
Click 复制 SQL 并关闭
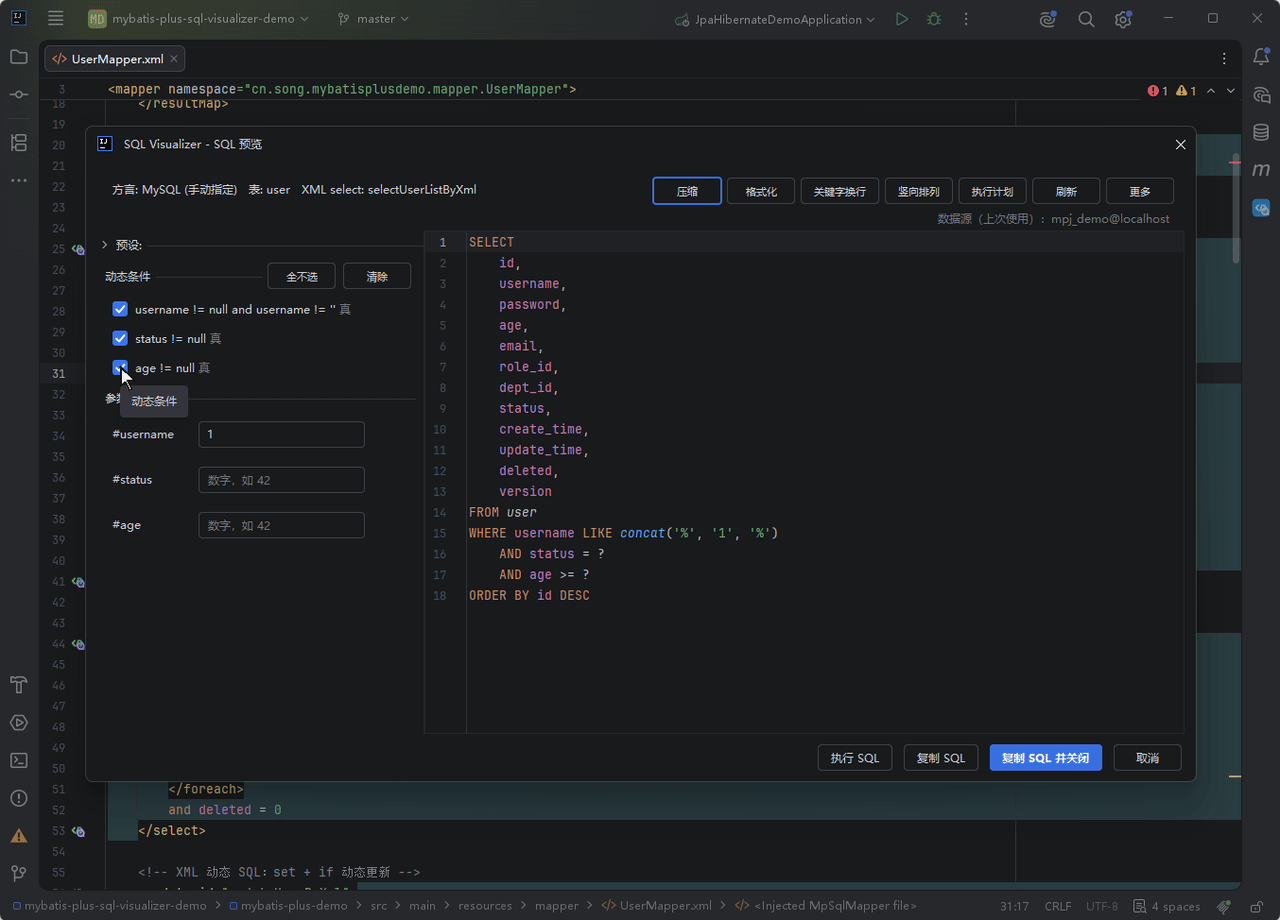click(1046, 758)
